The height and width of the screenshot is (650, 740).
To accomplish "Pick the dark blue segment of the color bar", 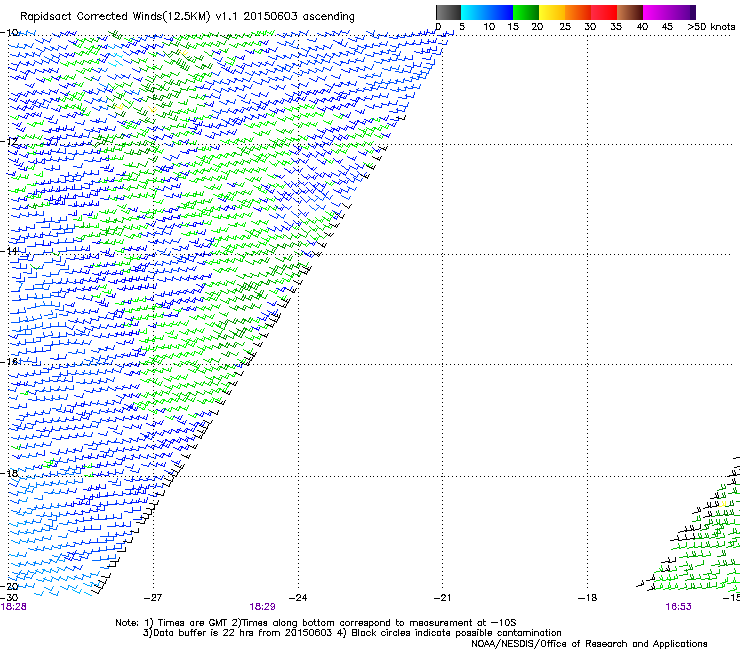I will click(500, 12).
